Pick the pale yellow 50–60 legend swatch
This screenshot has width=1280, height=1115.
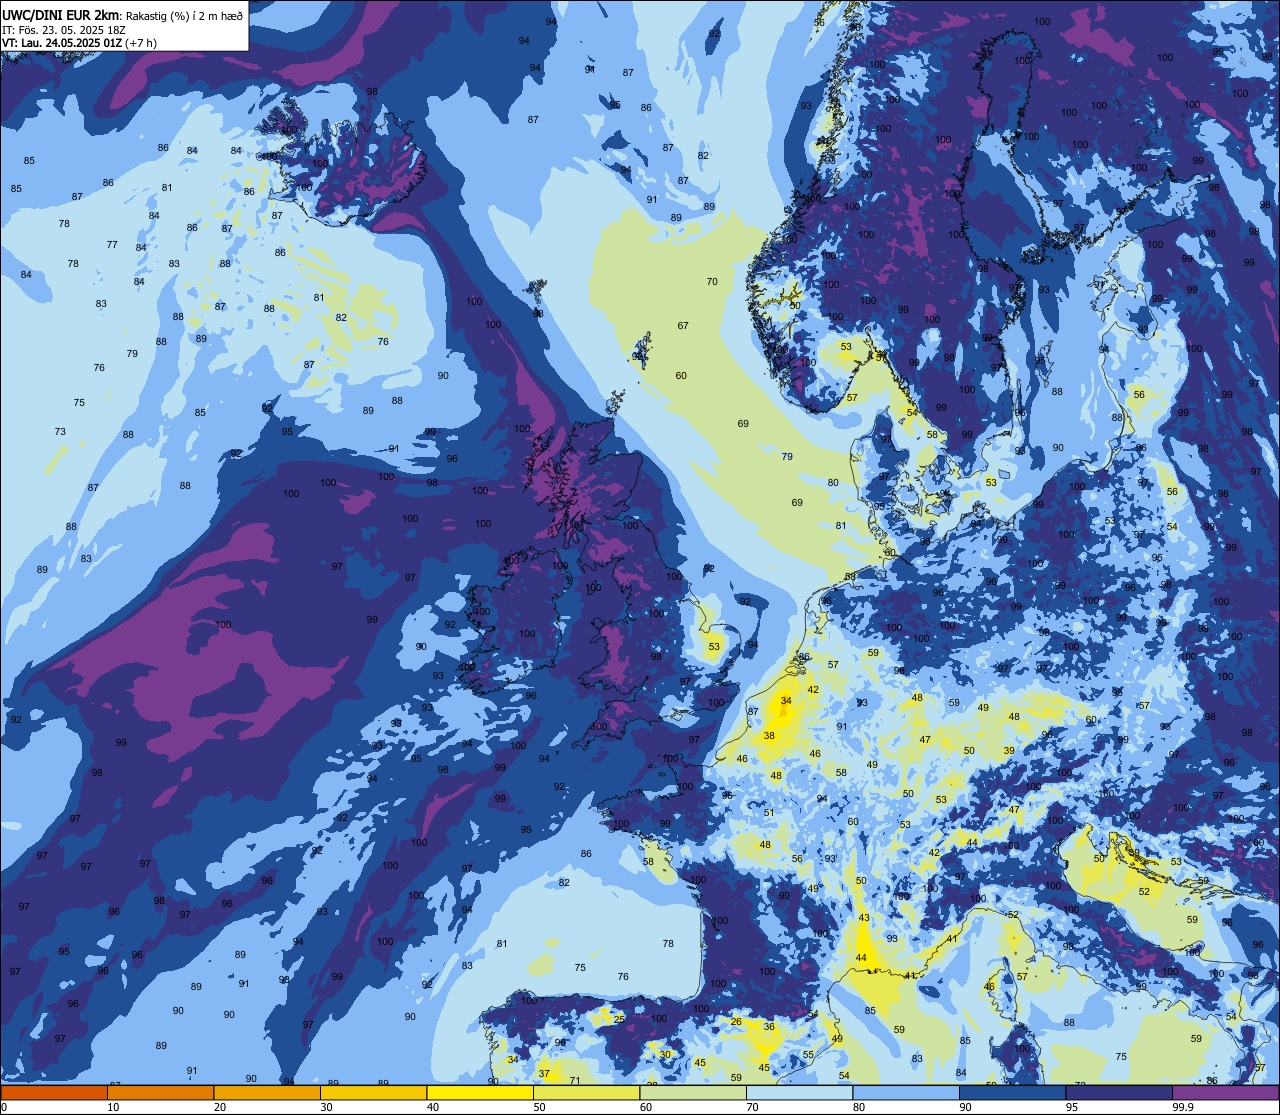[586, 1092]
